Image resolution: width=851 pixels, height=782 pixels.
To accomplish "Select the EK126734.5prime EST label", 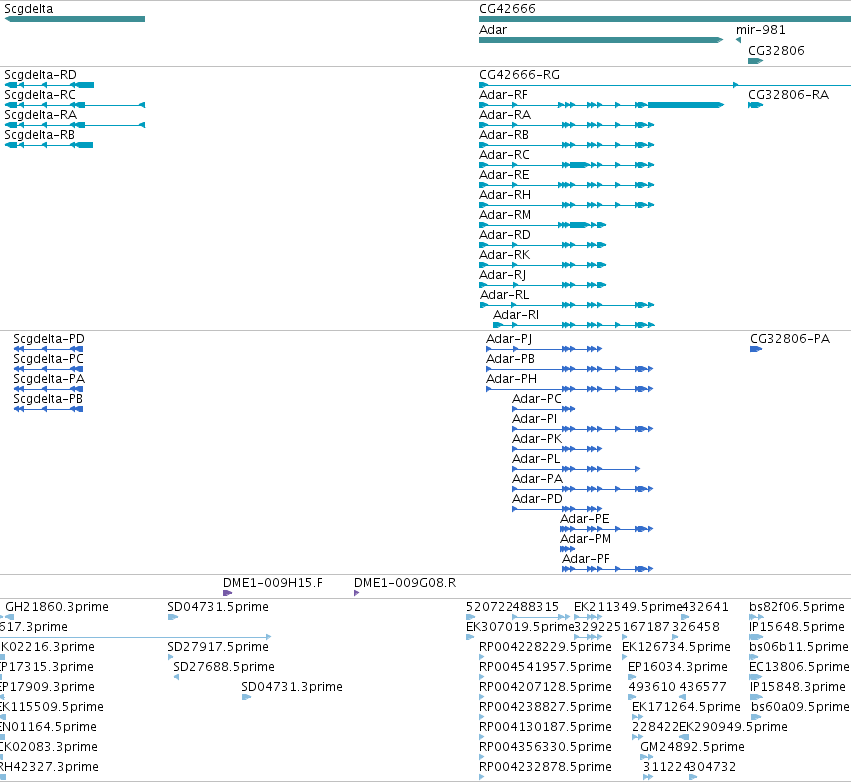I will tap(676, 647).
